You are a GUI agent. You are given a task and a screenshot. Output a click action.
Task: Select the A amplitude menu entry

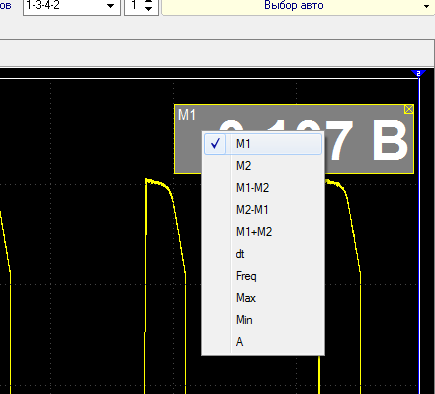(263, 342)
